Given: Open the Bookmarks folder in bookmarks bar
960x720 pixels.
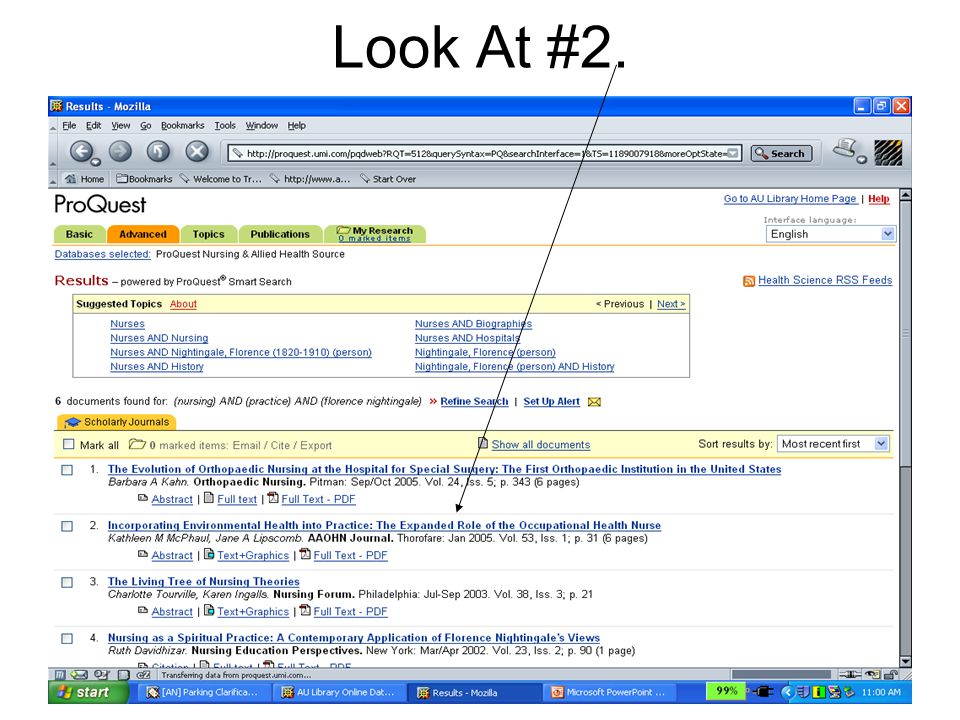Looking at the screenshot, I should point(144,179).
